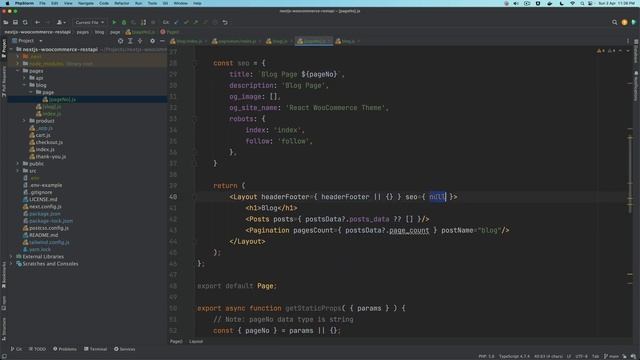Open the Window menu

181,3
